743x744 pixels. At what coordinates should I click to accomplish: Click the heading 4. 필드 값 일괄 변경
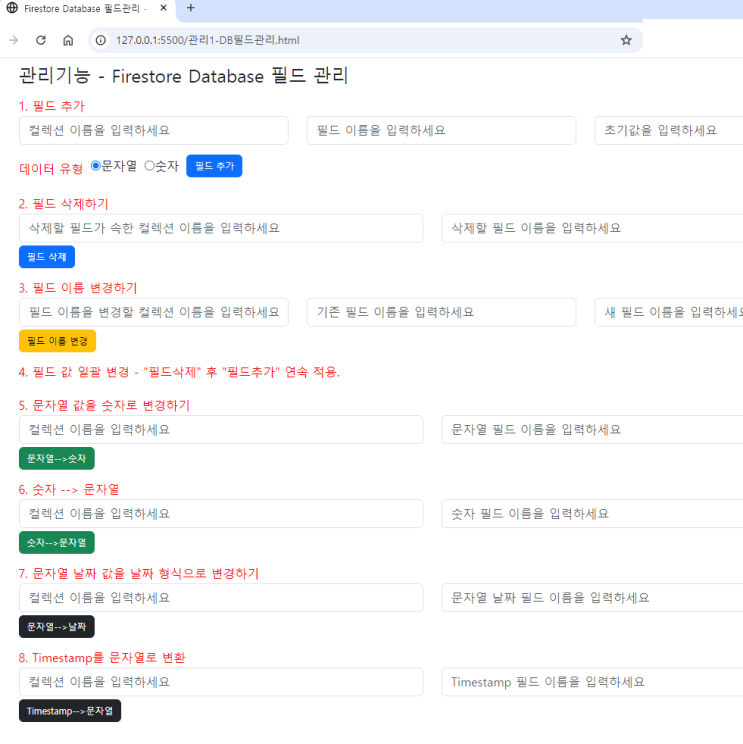coord(179,372)
